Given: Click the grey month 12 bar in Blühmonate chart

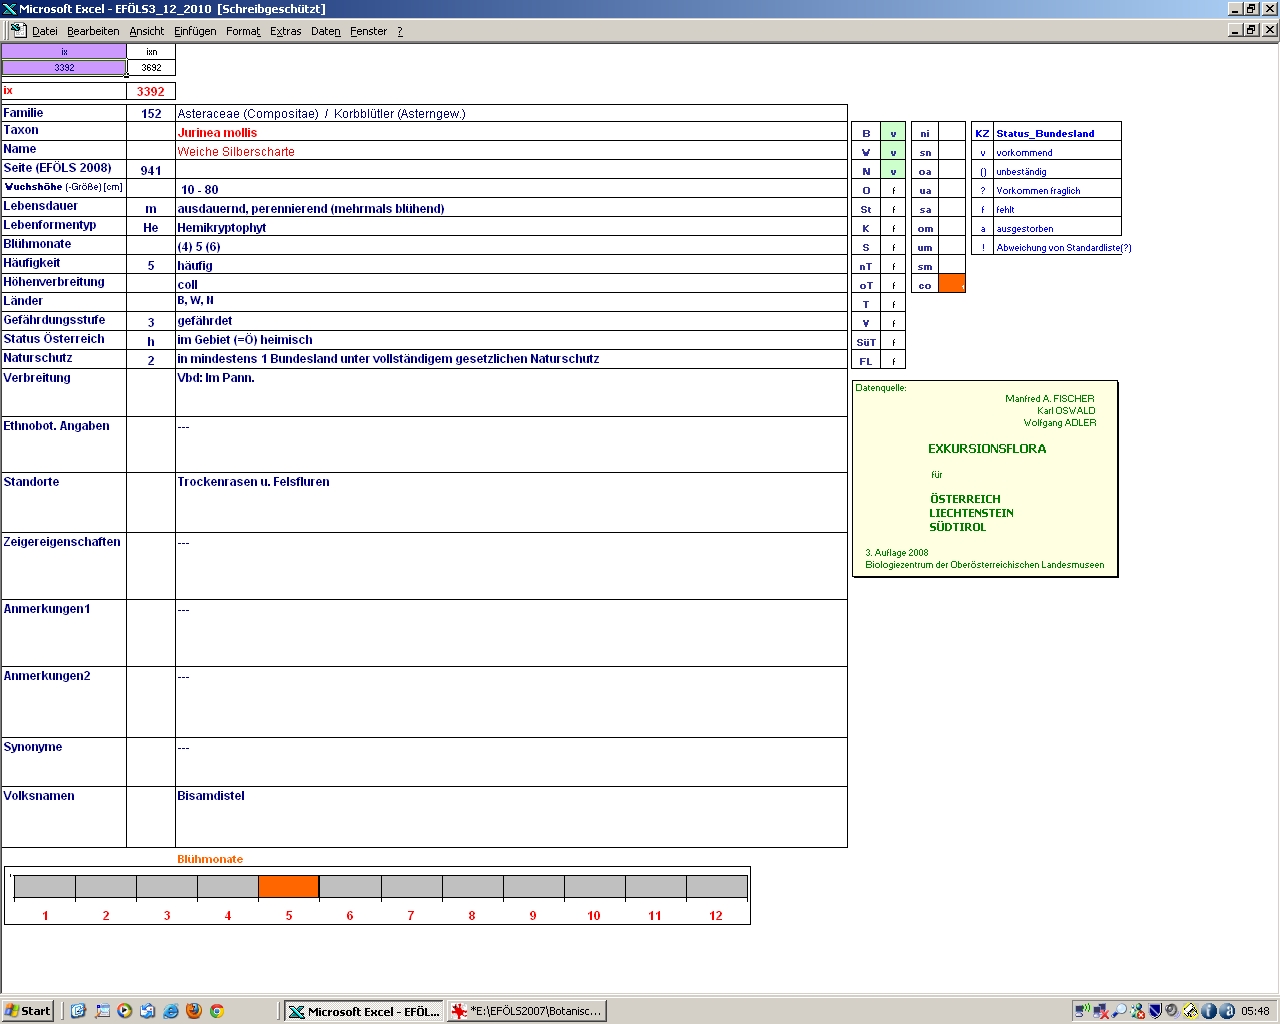Looking at the screenshot, I should click(x=717, y=887).
